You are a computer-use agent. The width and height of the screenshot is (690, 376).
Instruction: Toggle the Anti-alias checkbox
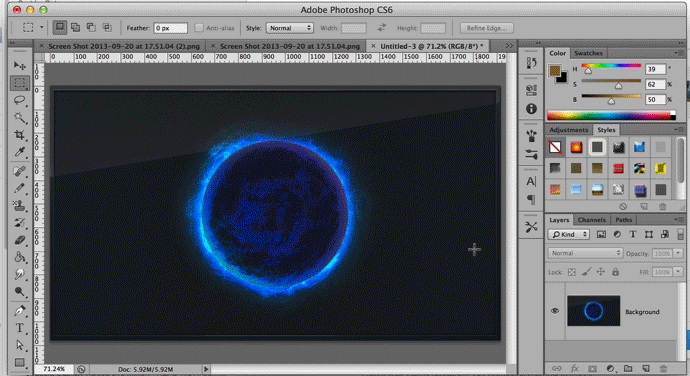pyautogui.click(x=199, y=28)
